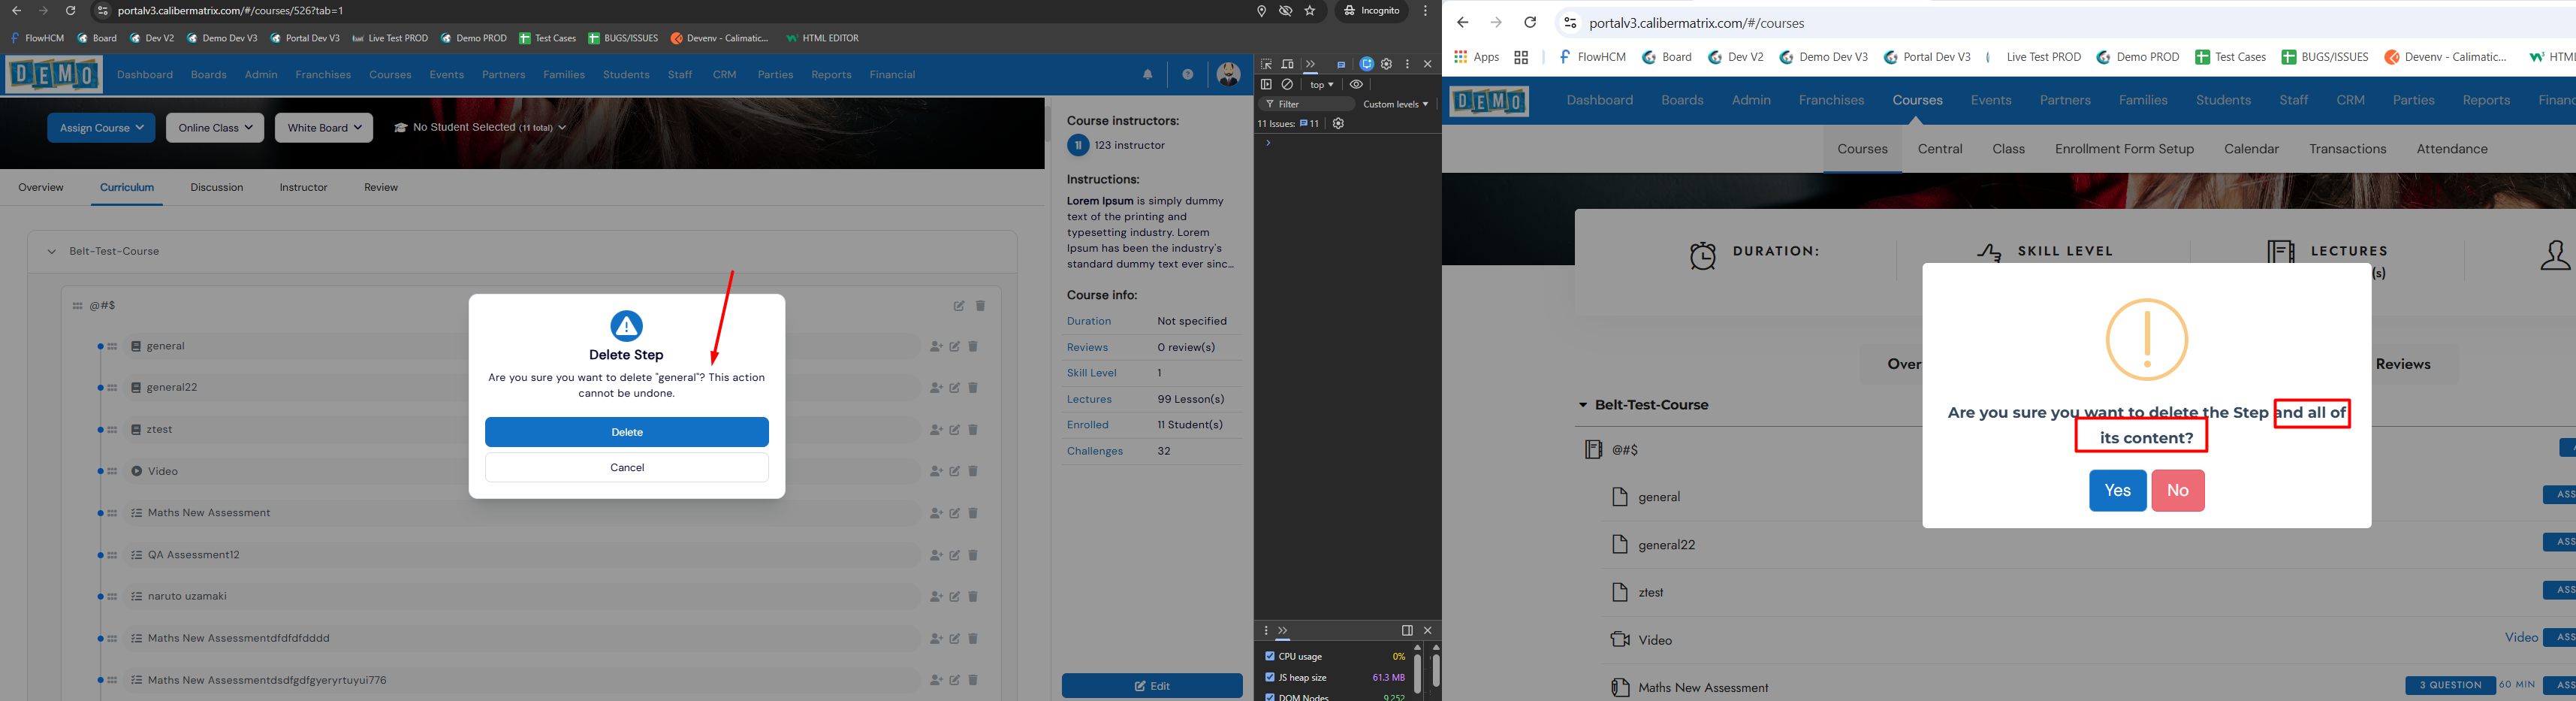
Task: Reload the right browser window
Action: coord(1530,23)
